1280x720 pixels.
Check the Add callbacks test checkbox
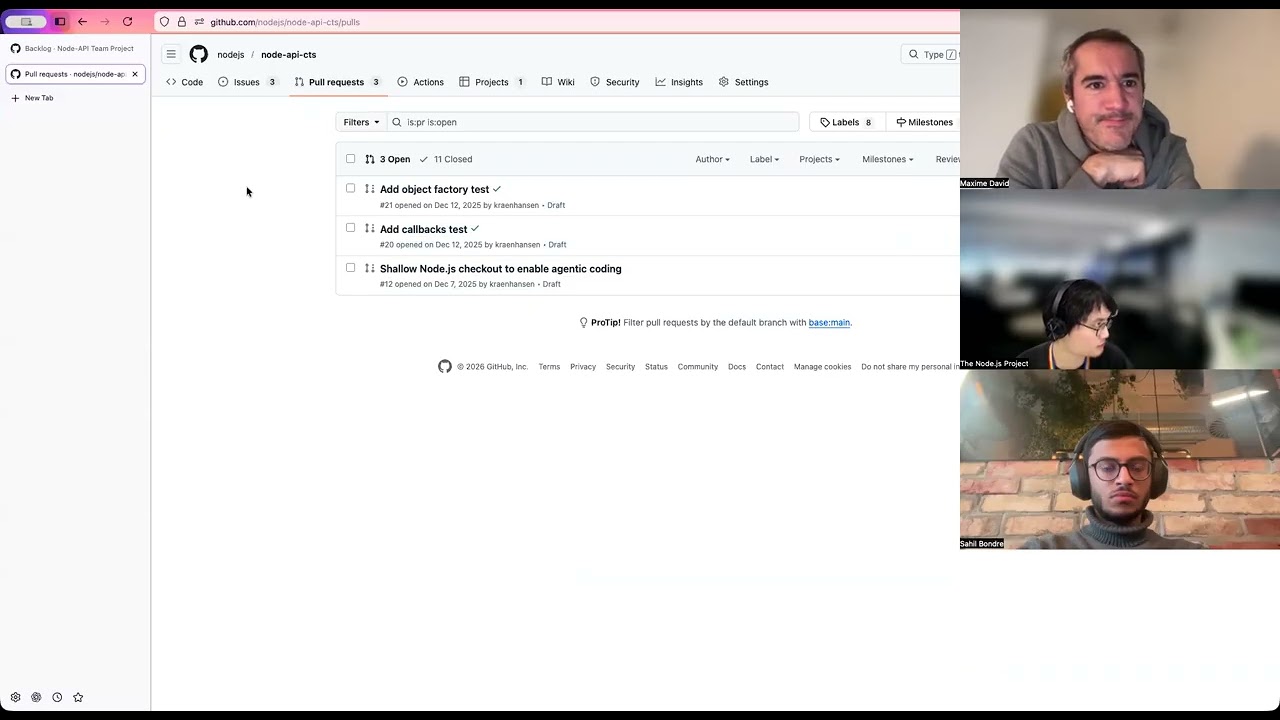tap(350, 228)
